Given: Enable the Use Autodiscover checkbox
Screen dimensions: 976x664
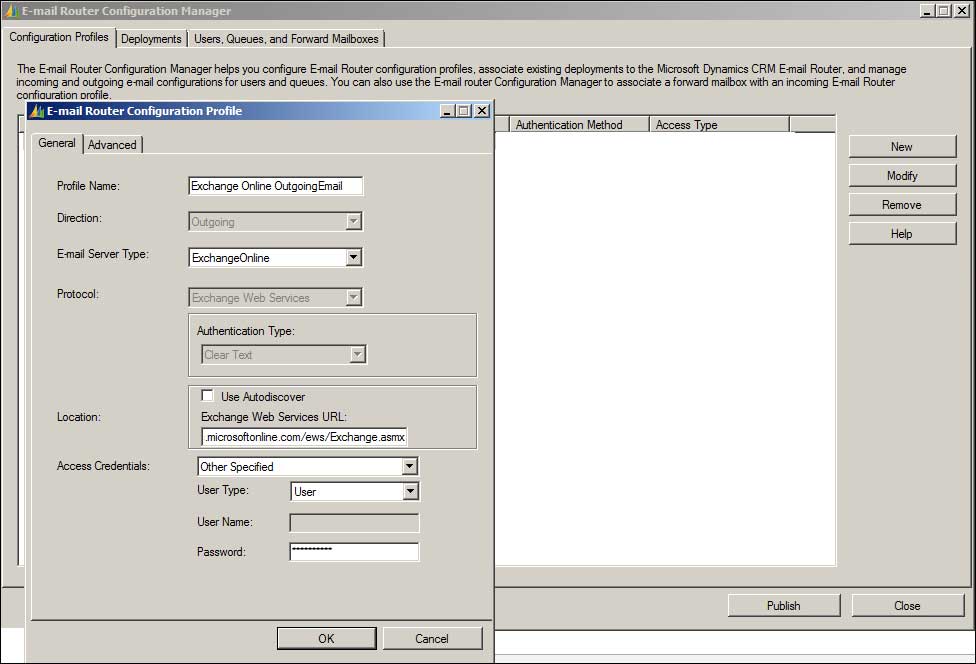Looking at the screenshot, I should (208, 396).
